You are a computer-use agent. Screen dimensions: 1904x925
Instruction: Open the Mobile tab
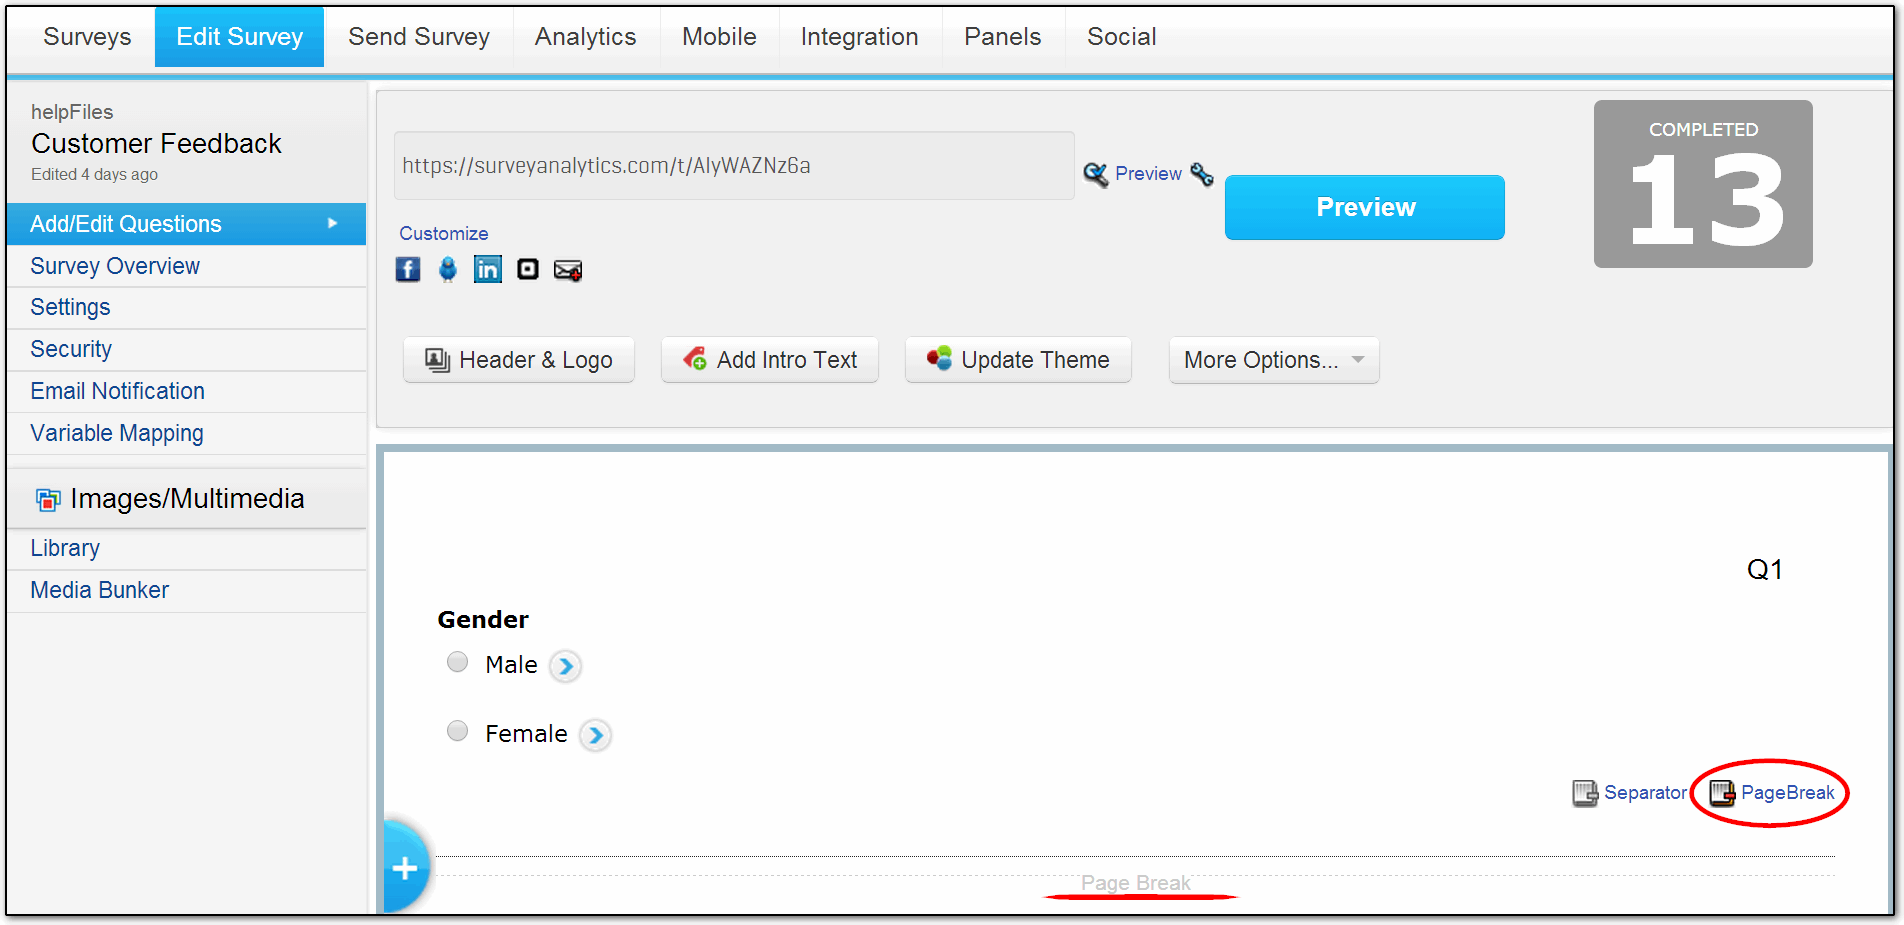pos(719,37)
